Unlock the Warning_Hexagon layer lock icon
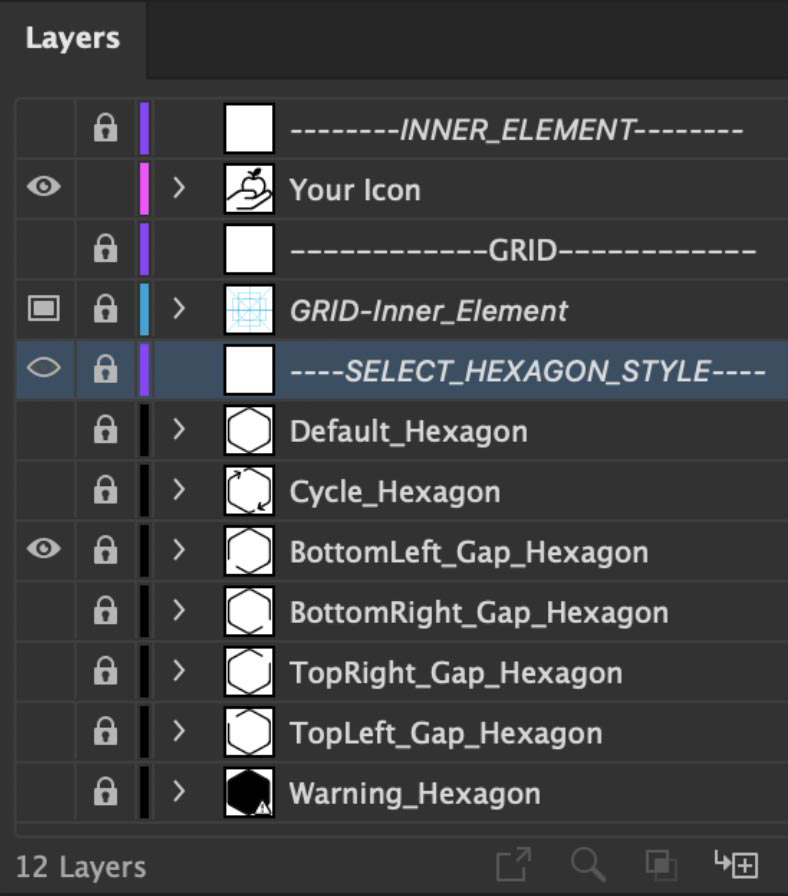 [106, 791]
